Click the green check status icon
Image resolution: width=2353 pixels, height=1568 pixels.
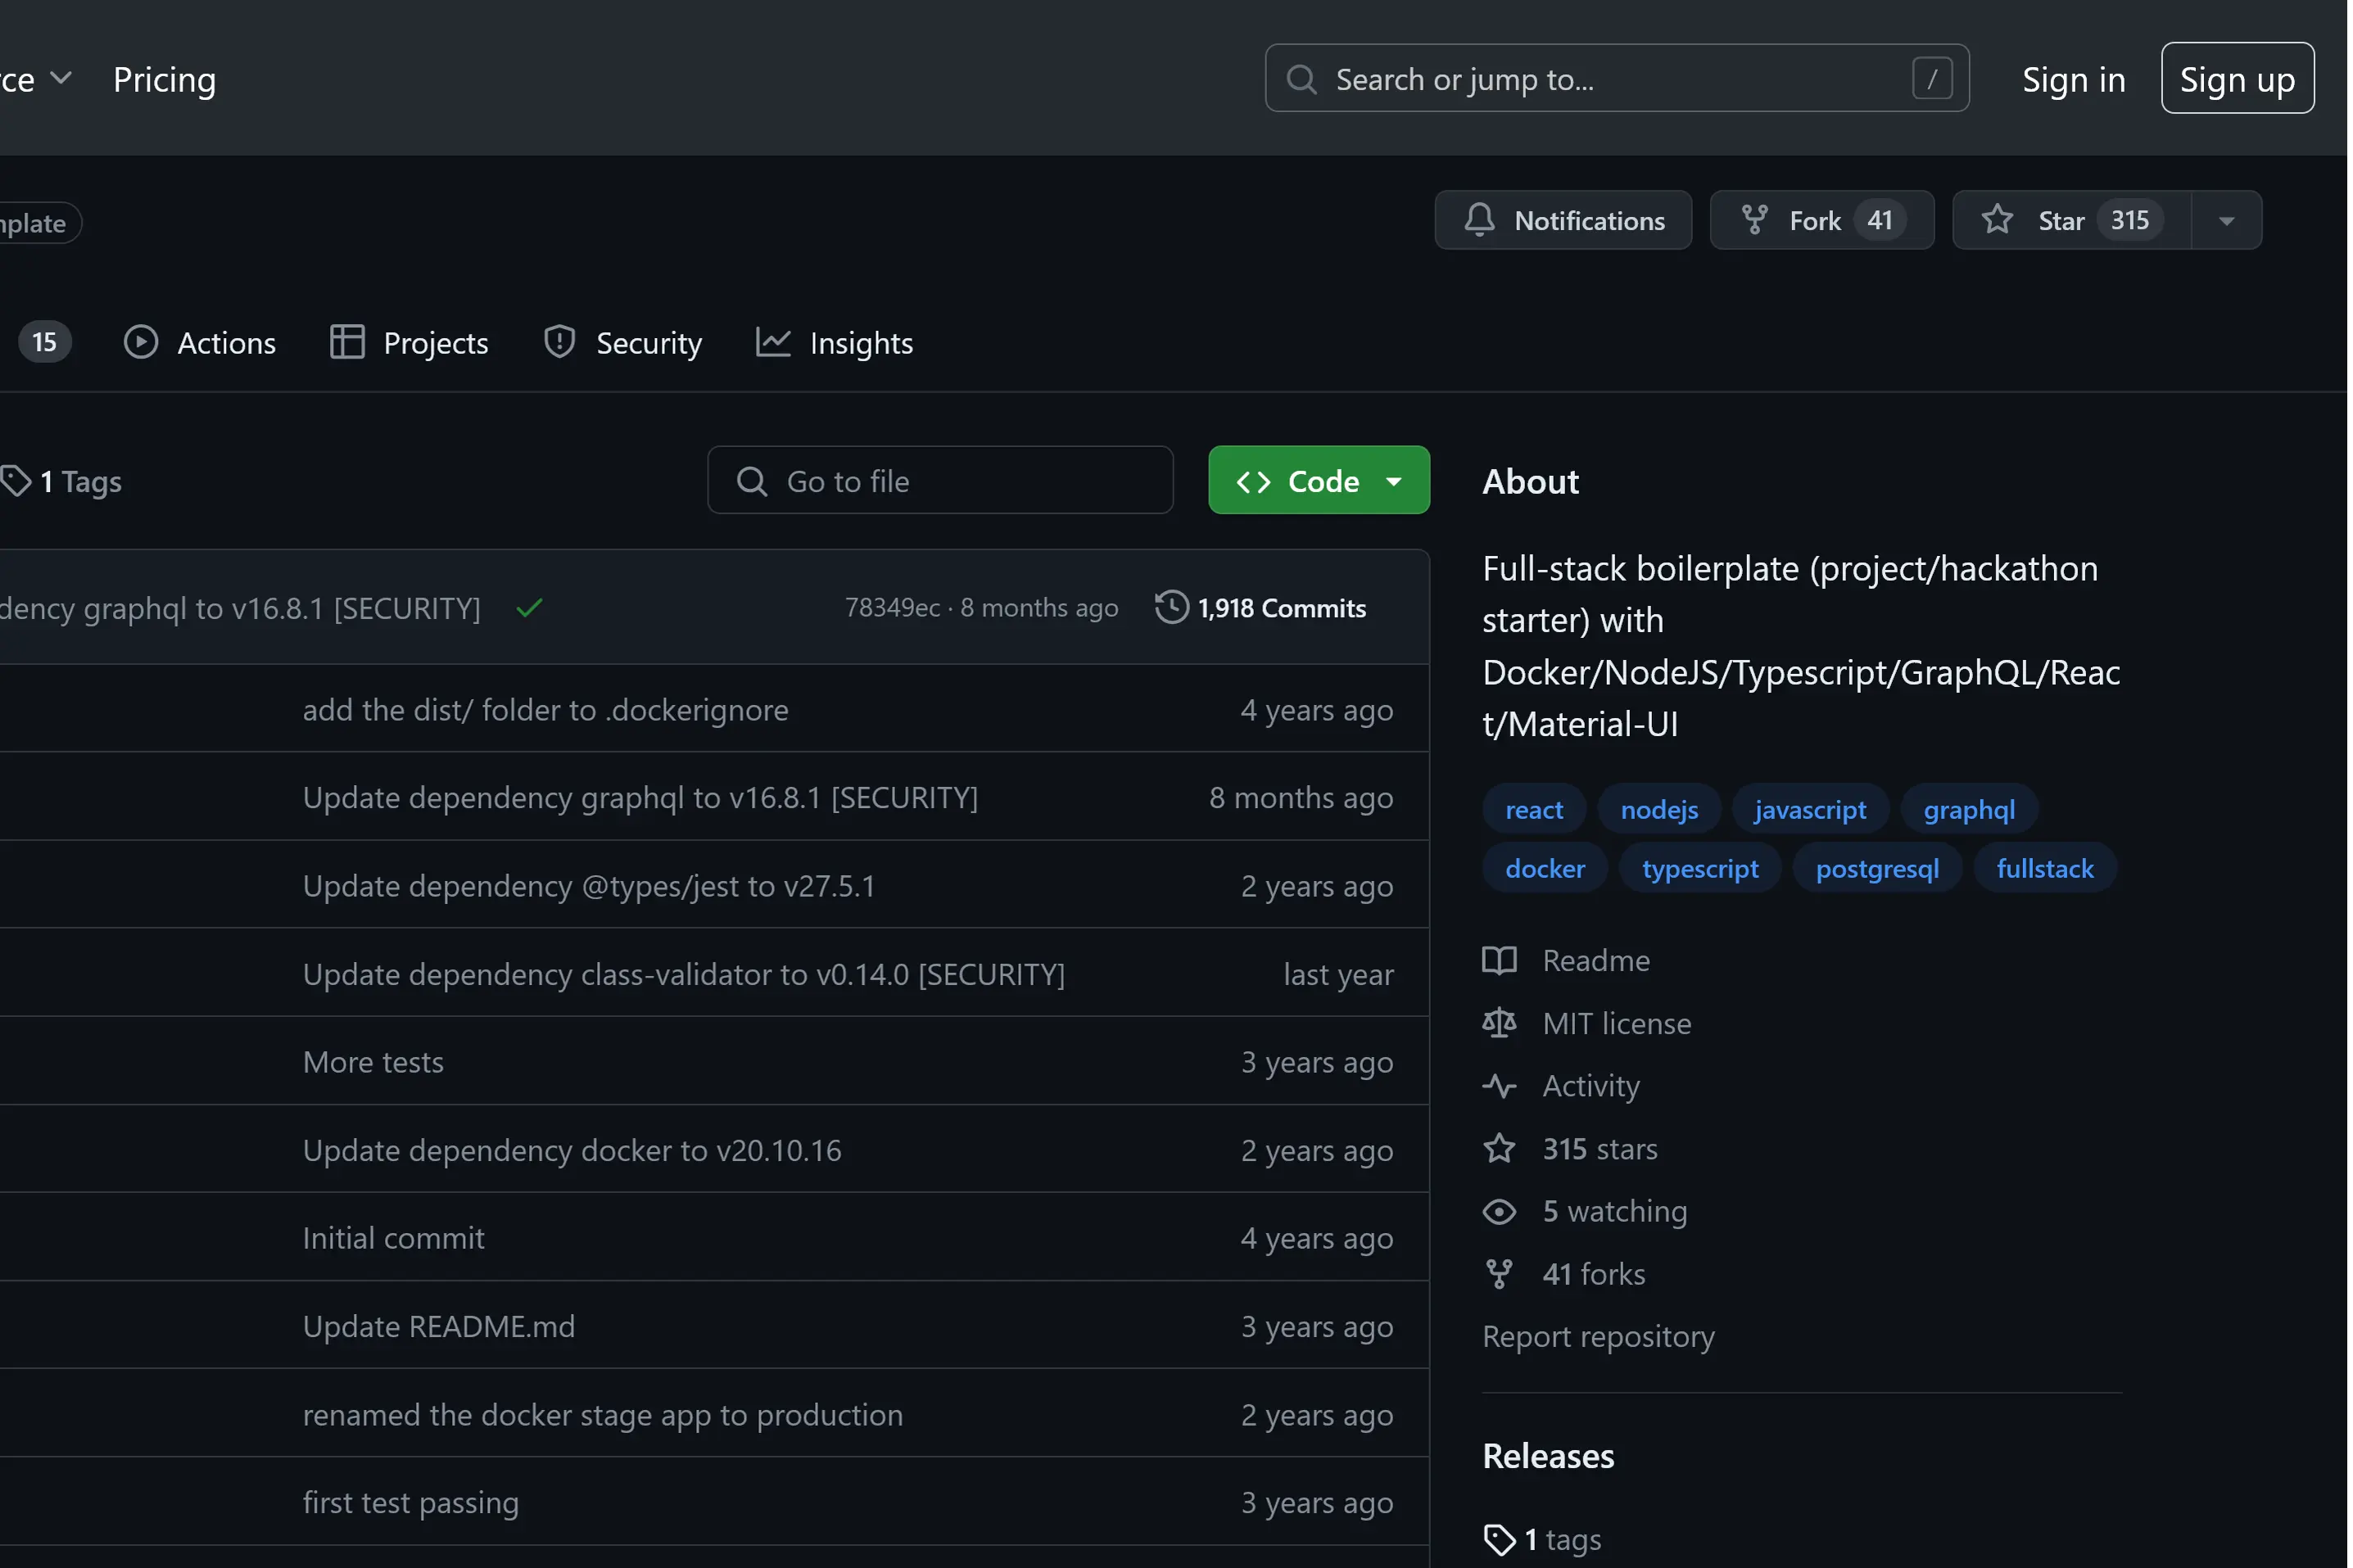(529, 608)
